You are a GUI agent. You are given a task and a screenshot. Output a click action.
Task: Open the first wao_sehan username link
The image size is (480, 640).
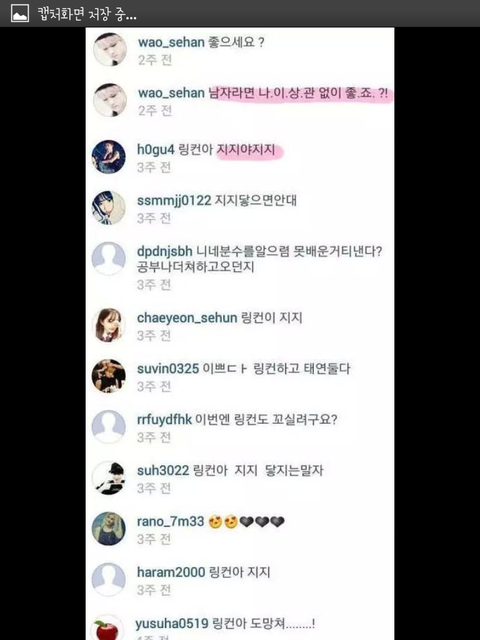171,42
